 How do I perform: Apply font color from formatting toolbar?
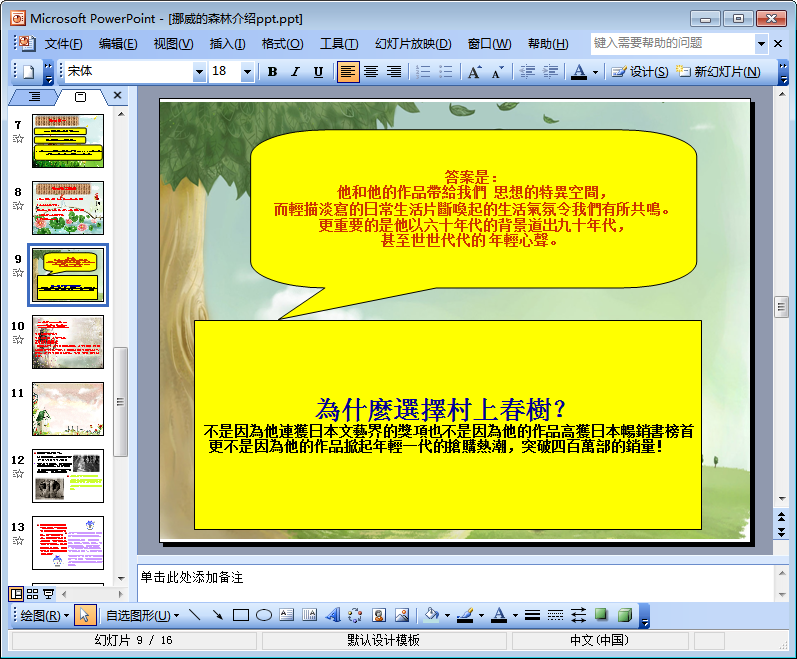point(579,72)
